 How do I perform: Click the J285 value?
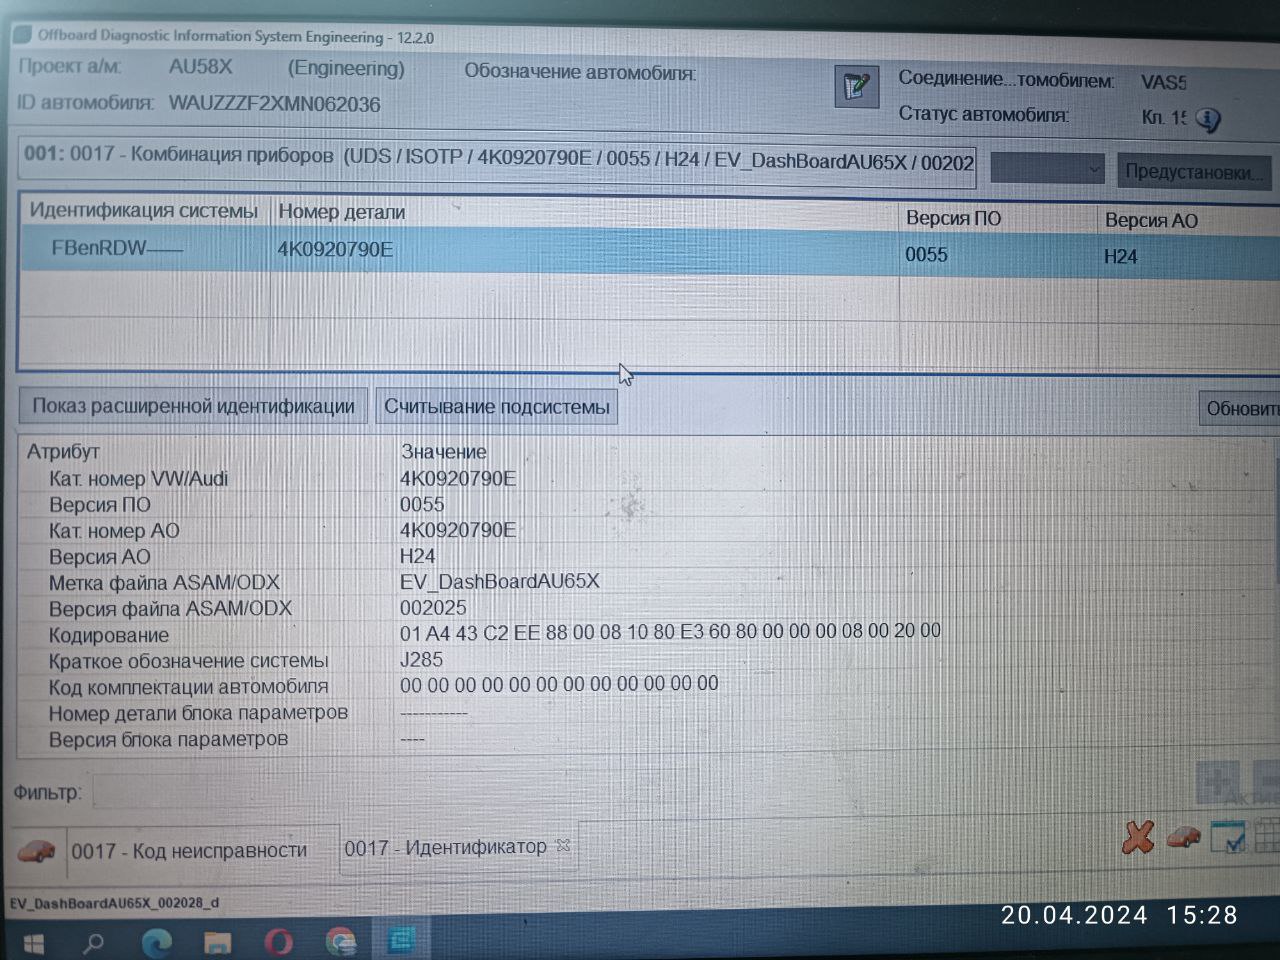tap(421, 659)
